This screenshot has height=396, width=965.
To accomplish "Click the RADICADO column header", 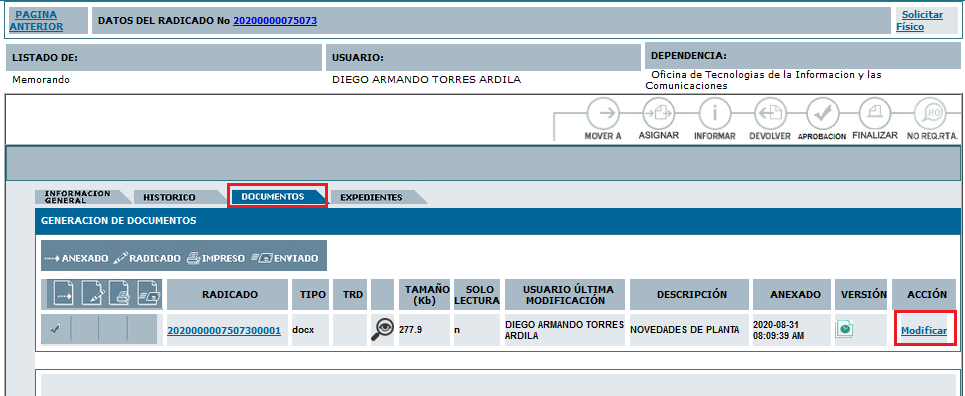I will point(227,294).
